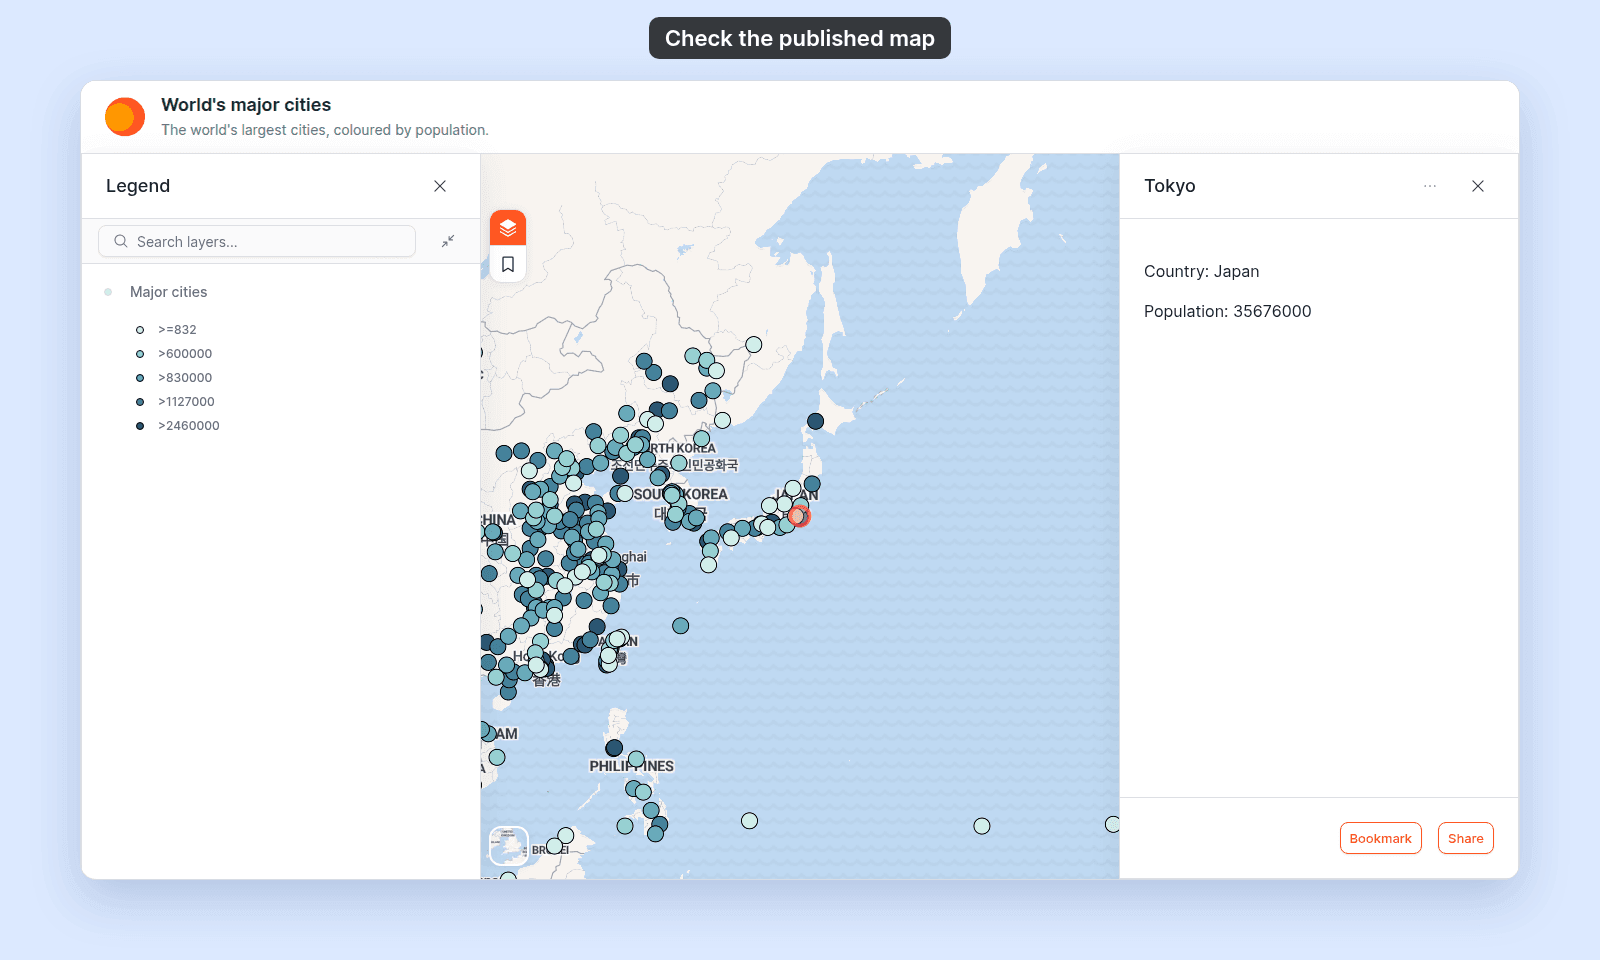Click the >1127000 legend circle swatch
The image size is (1600, 960).
tap(140, 402)
